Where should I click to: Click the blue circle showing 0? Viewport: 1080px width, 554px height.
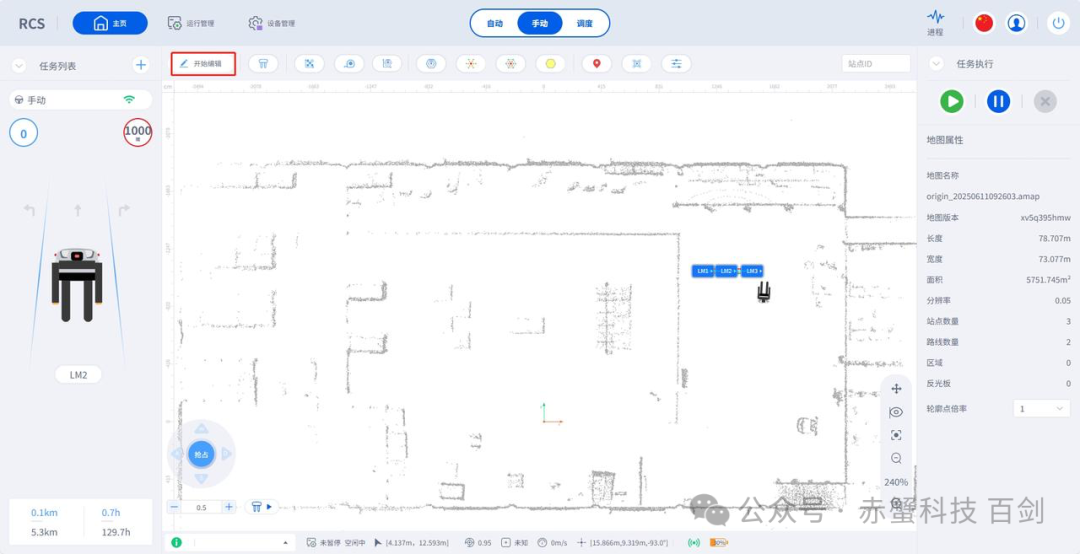click(23, 133)
